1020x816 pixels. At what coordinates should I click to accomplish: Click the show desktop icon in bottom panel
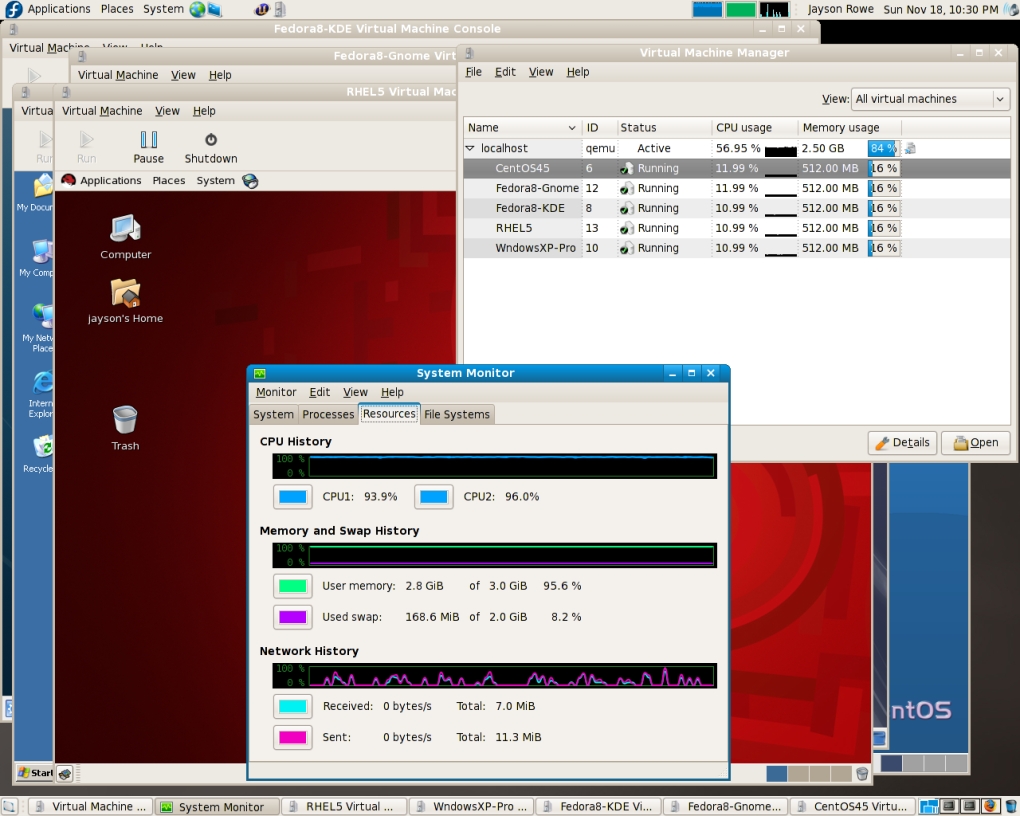click(x=8, y=807)
